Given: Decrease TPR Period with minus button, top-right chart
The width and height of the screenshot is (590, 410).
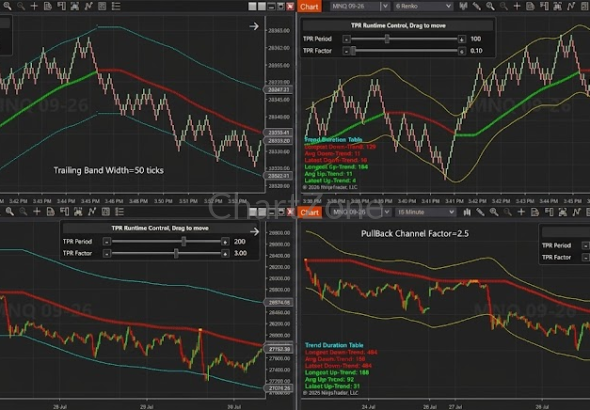Looking at the screenshot, I should point(347,39).
